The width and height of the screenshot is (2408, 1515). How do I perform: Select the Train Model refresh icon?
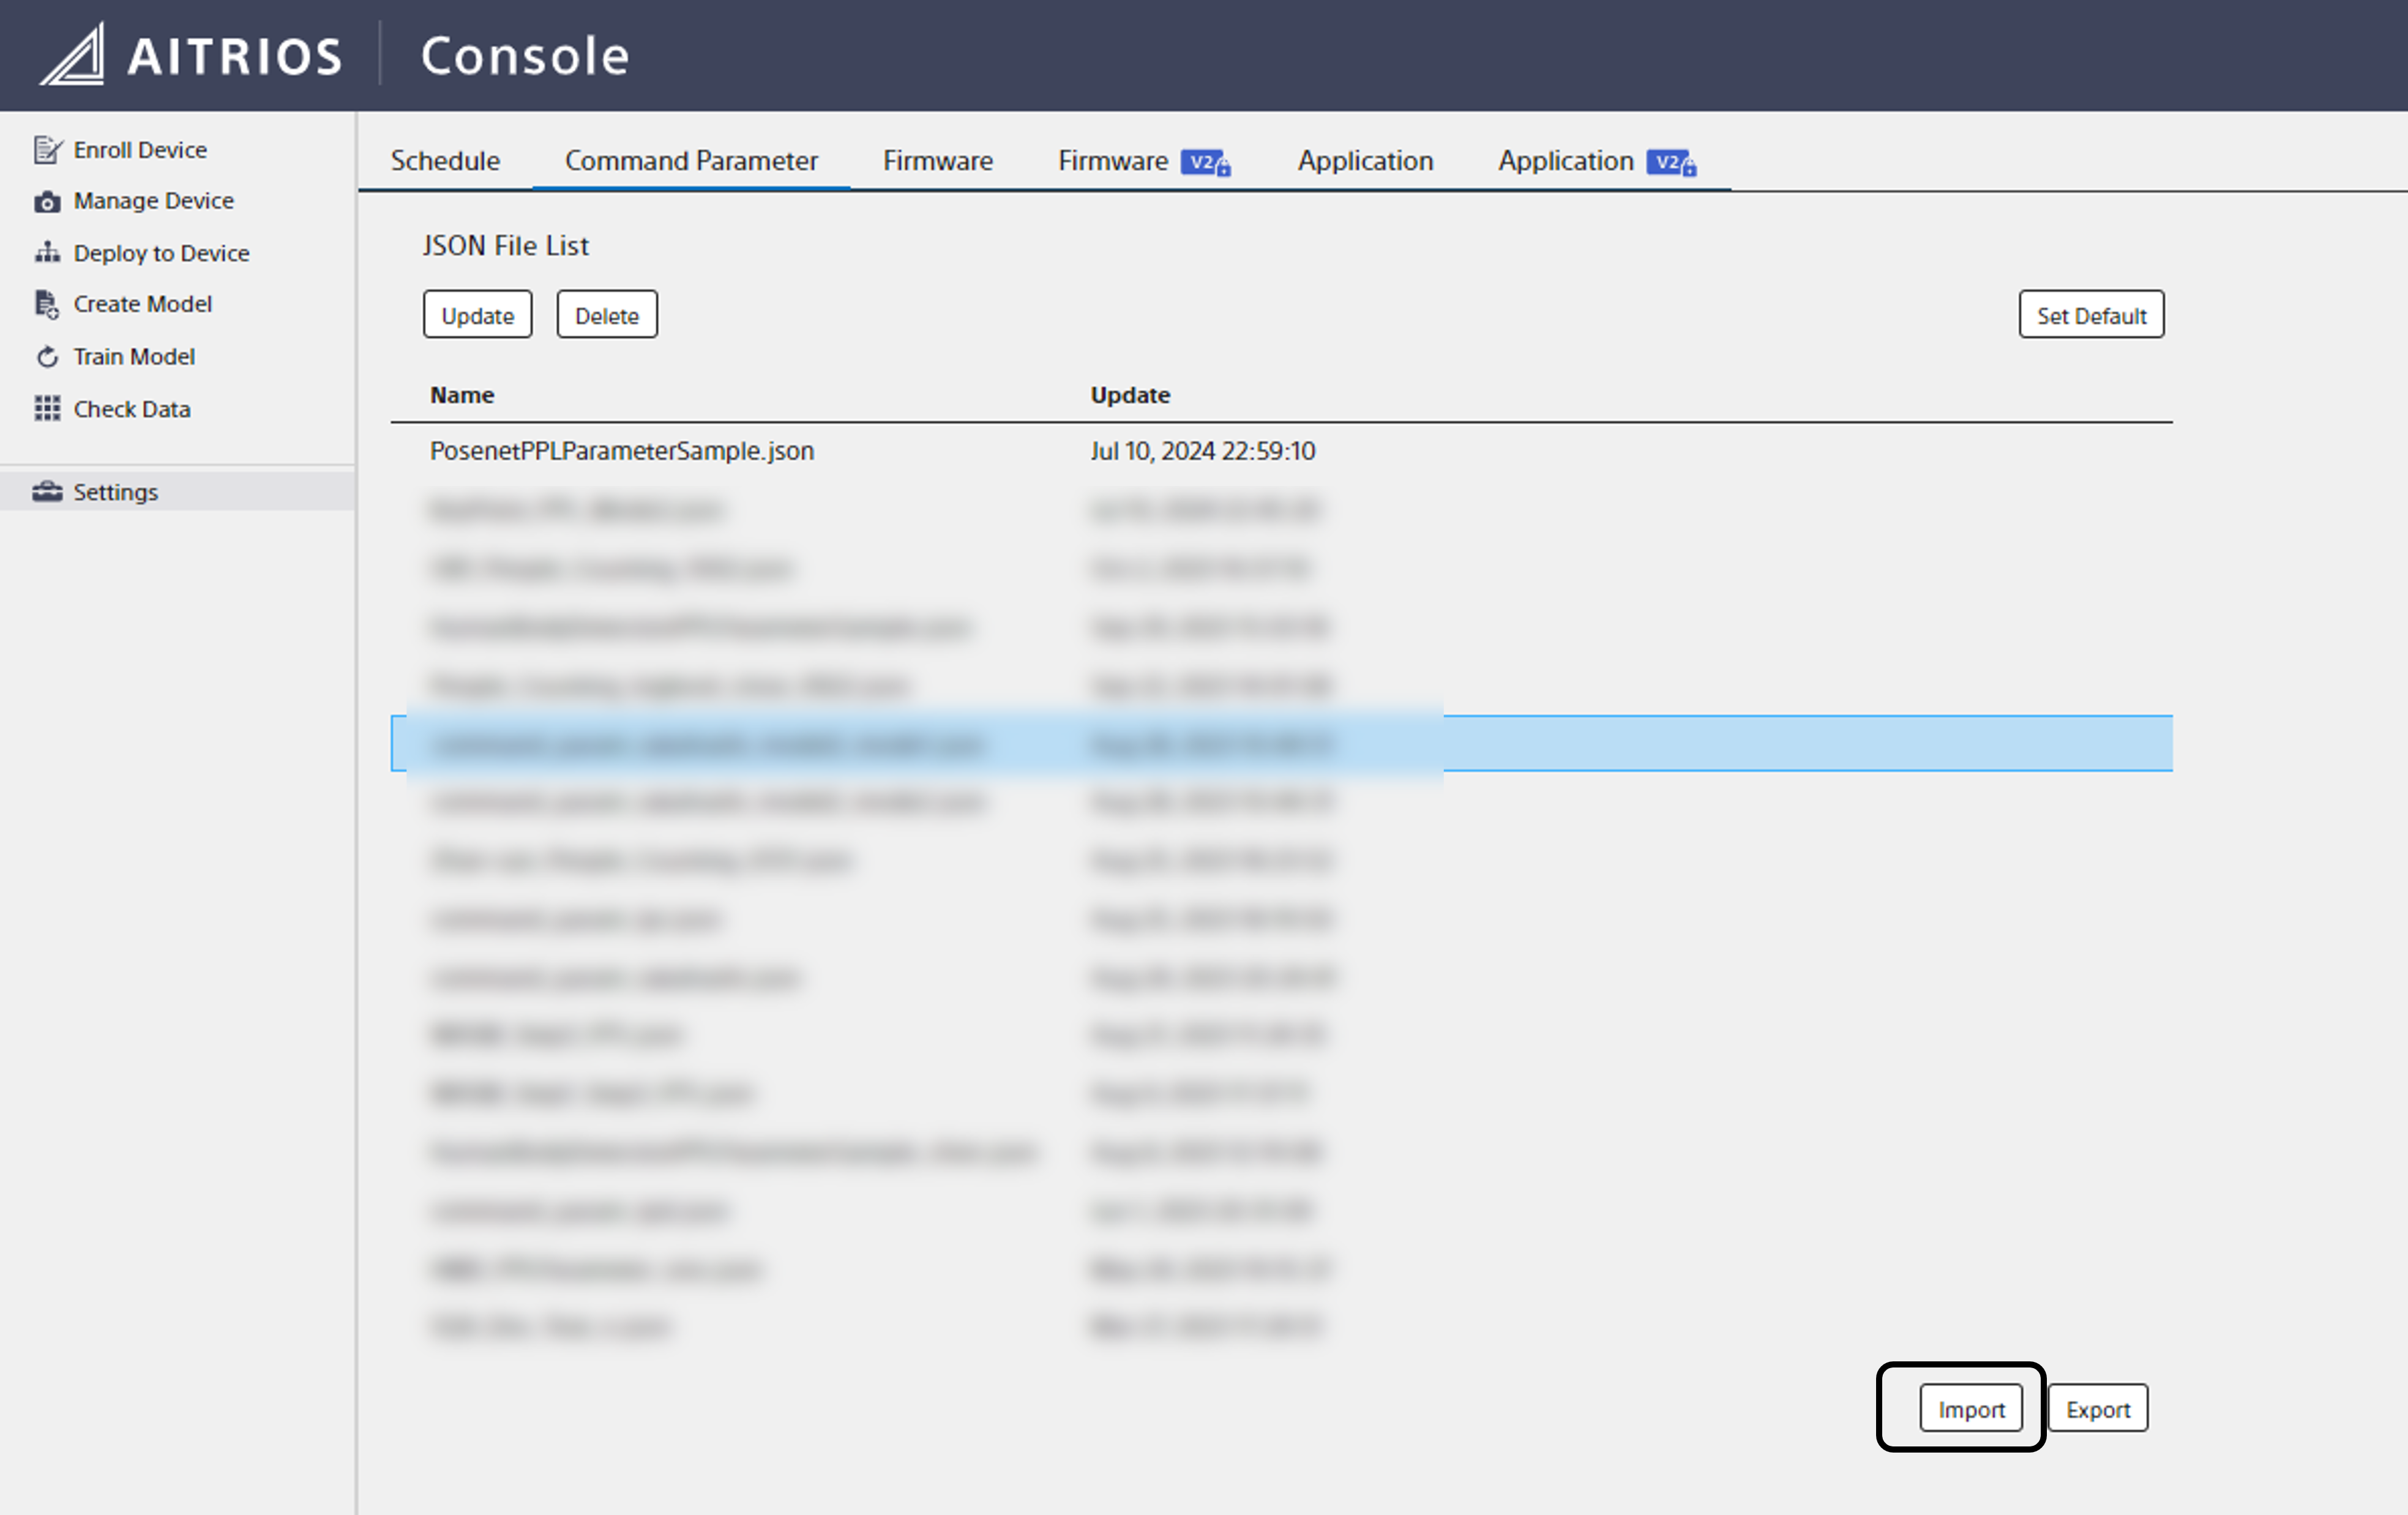click(47, 356)
